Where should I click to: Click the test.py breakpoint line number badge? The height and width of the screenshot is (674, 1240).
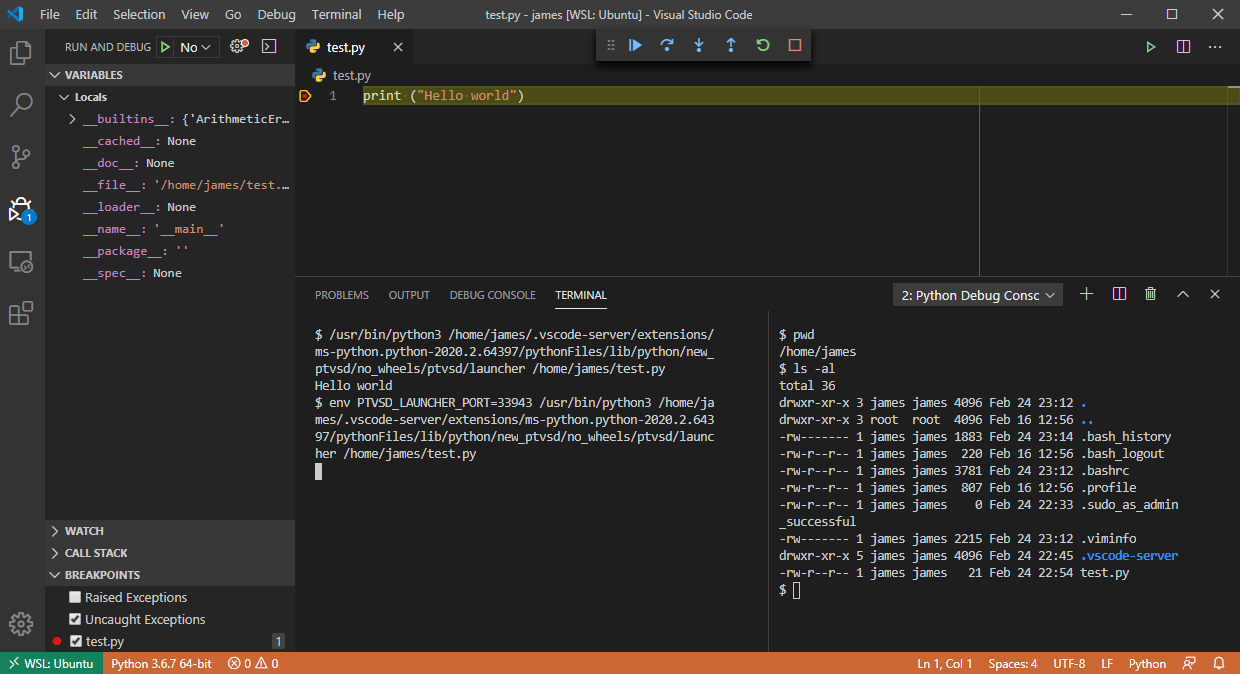[x=278, y=641]
